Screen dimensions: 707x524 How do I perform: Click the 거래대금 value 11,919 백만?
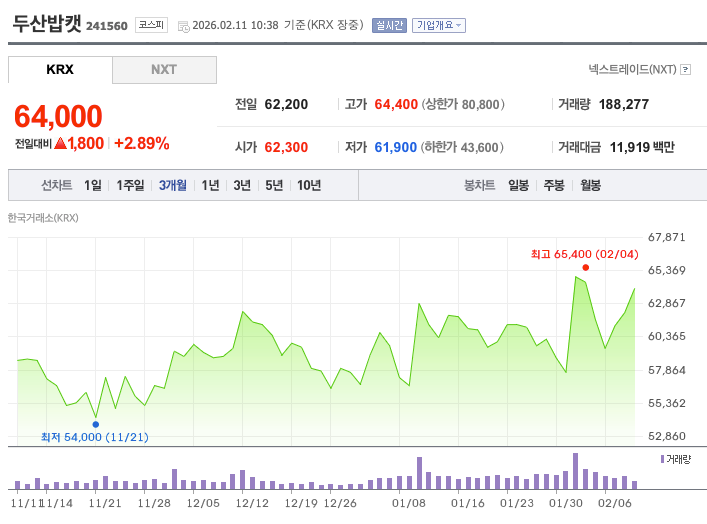(x=642, y=147)
